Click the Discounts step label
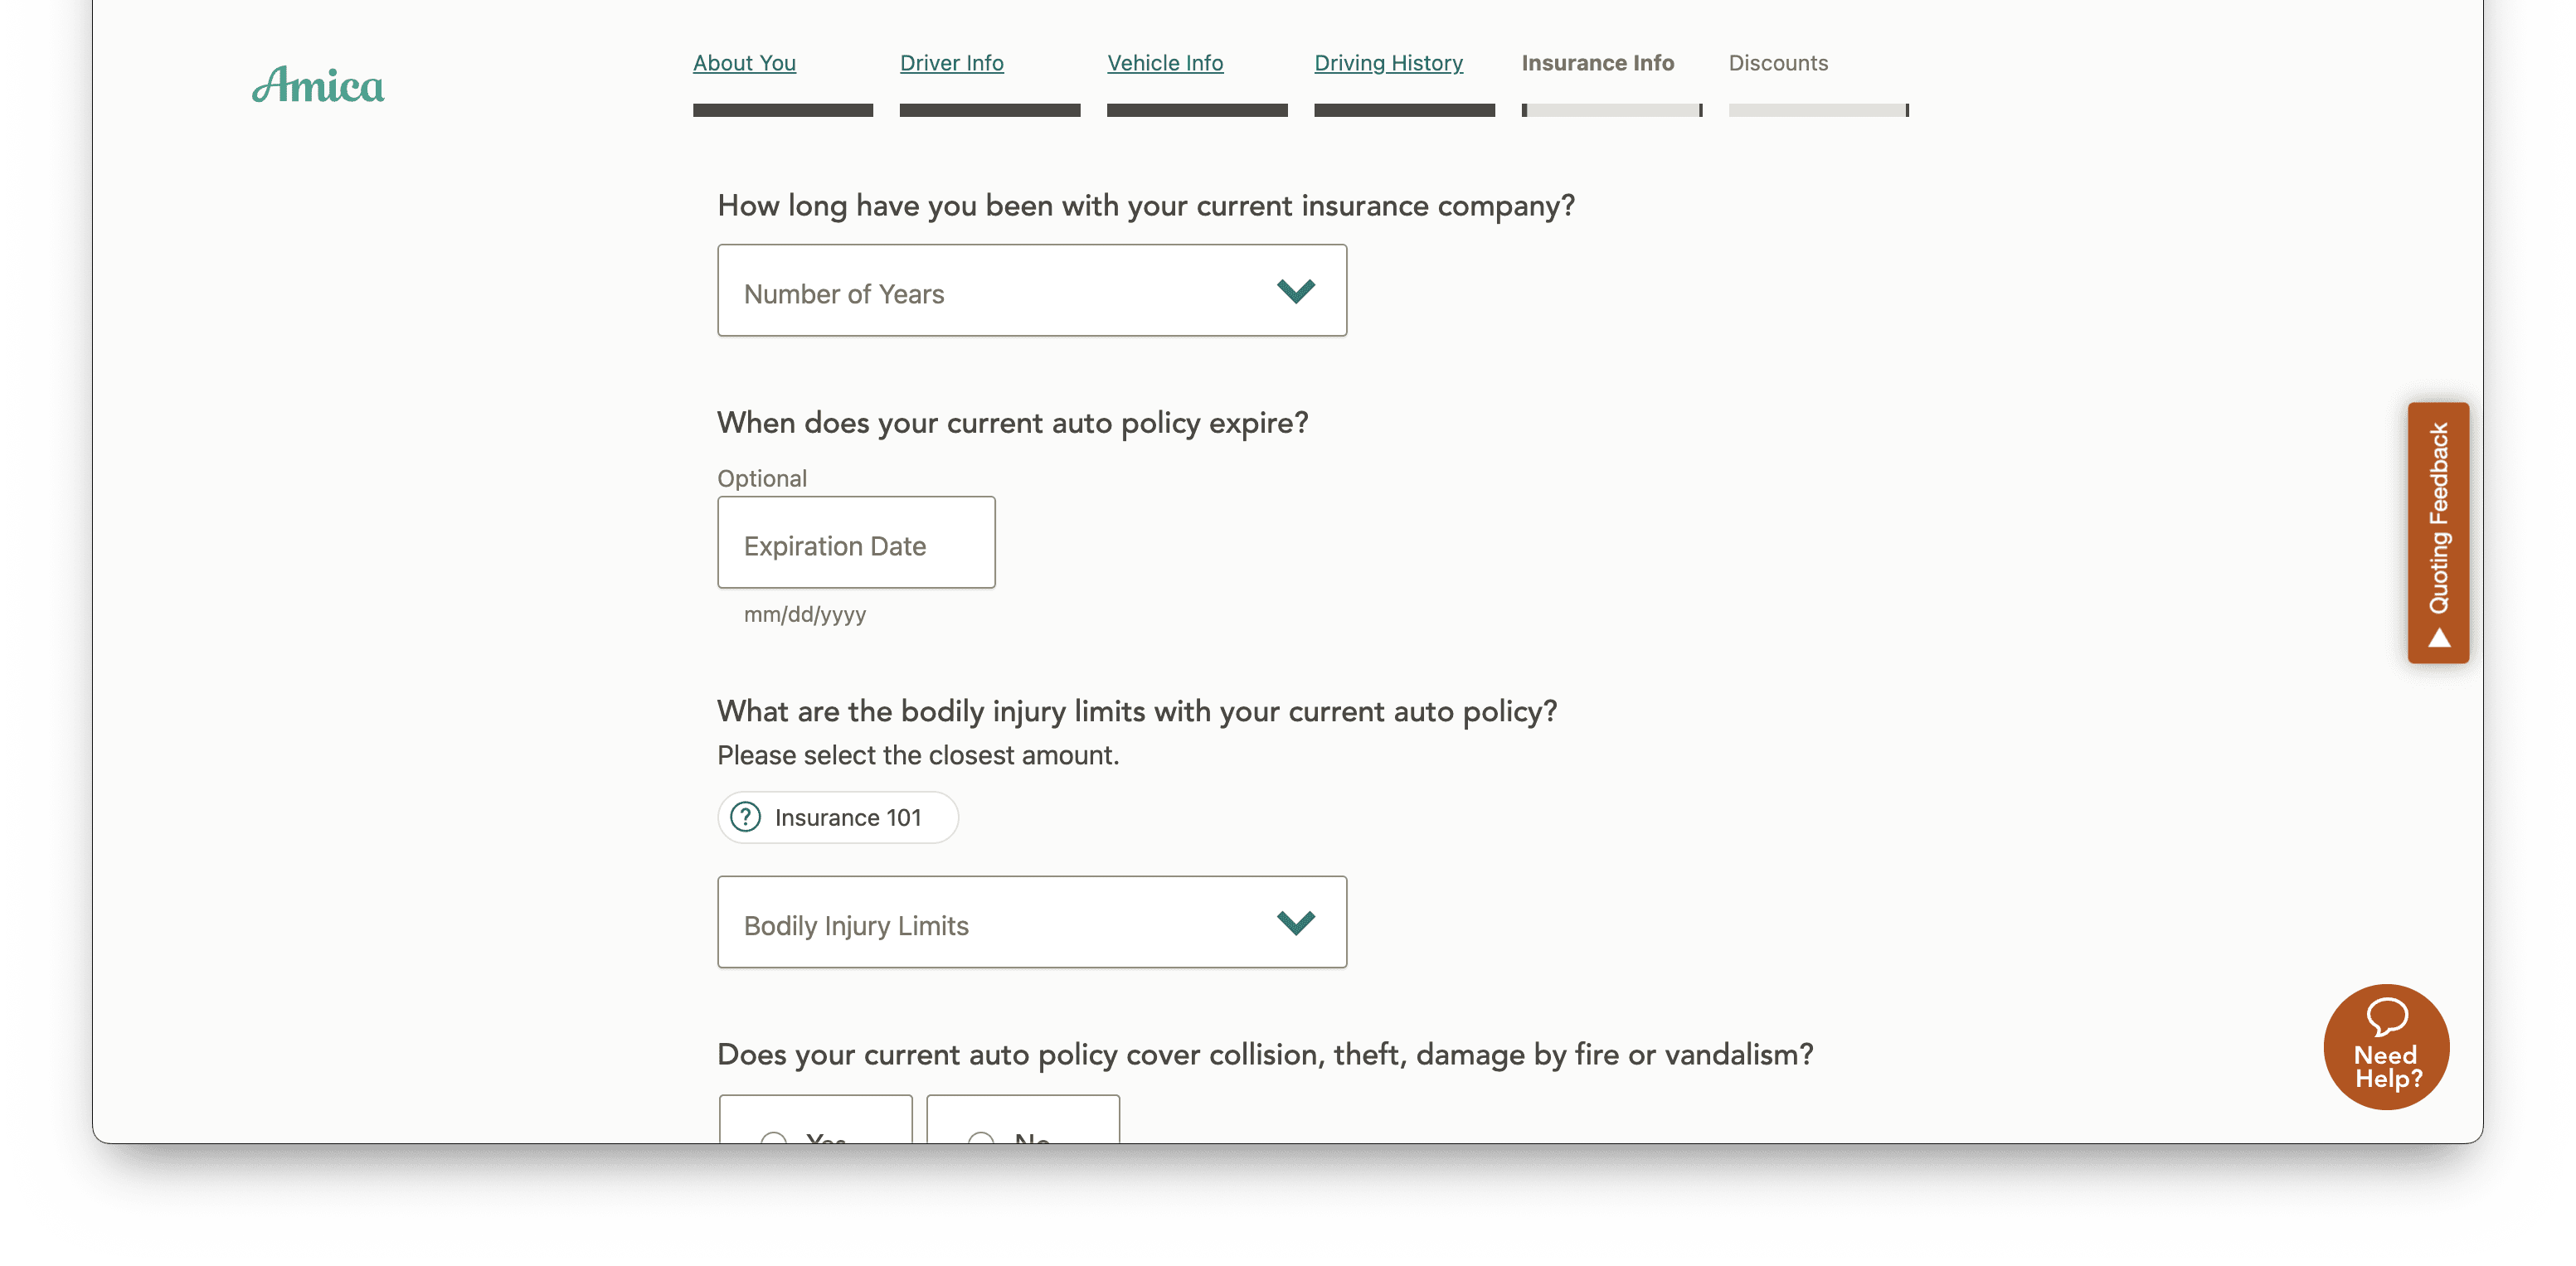Image resolution: width=2576 pixels, height=1266 pixels. pyautogui.click(x=1778, y=63)
